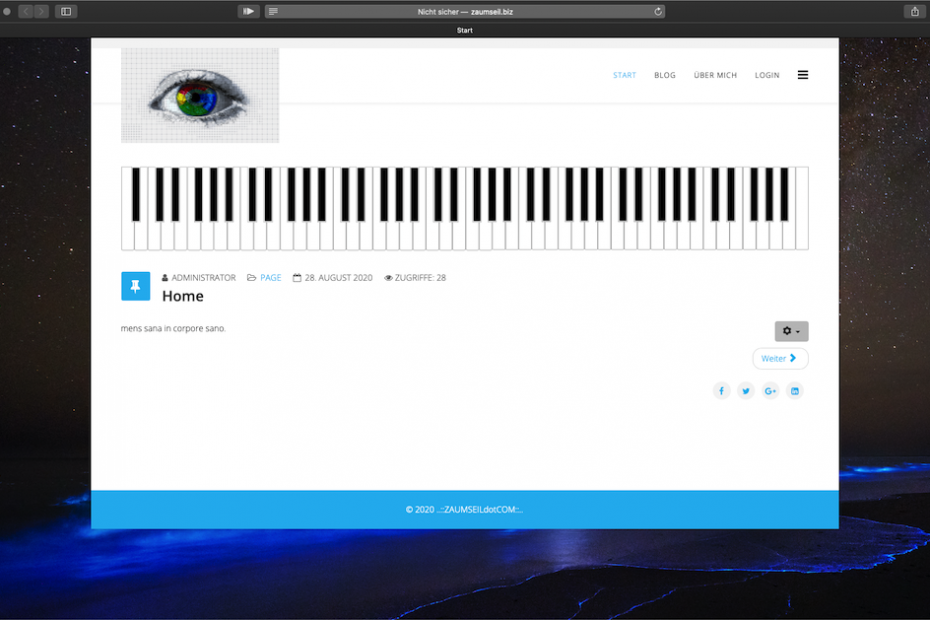Open the Reader view icon in address bar
The width and height of the screenshot is (930, 620).
coord(274,11)
